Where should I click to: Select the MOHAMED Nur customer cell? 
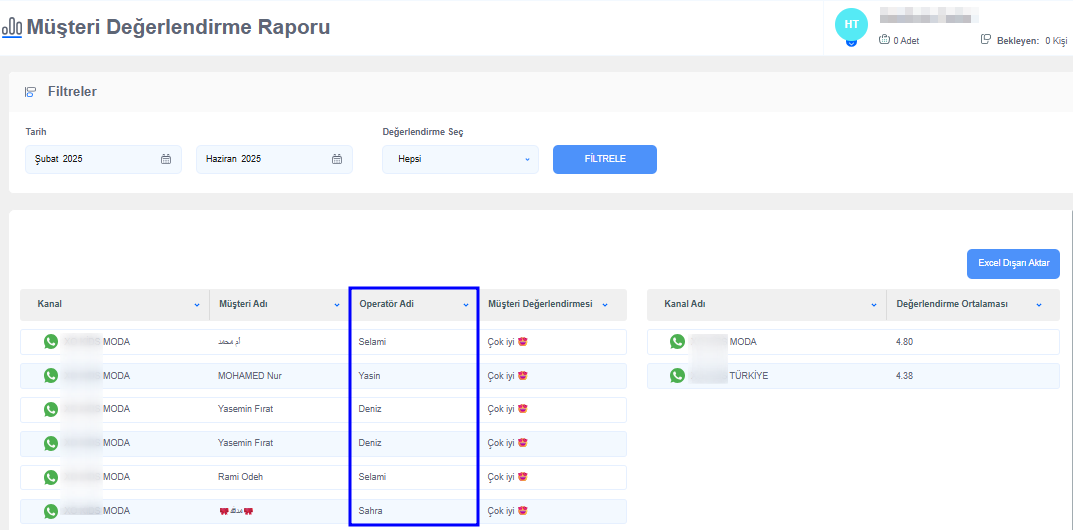250,375
